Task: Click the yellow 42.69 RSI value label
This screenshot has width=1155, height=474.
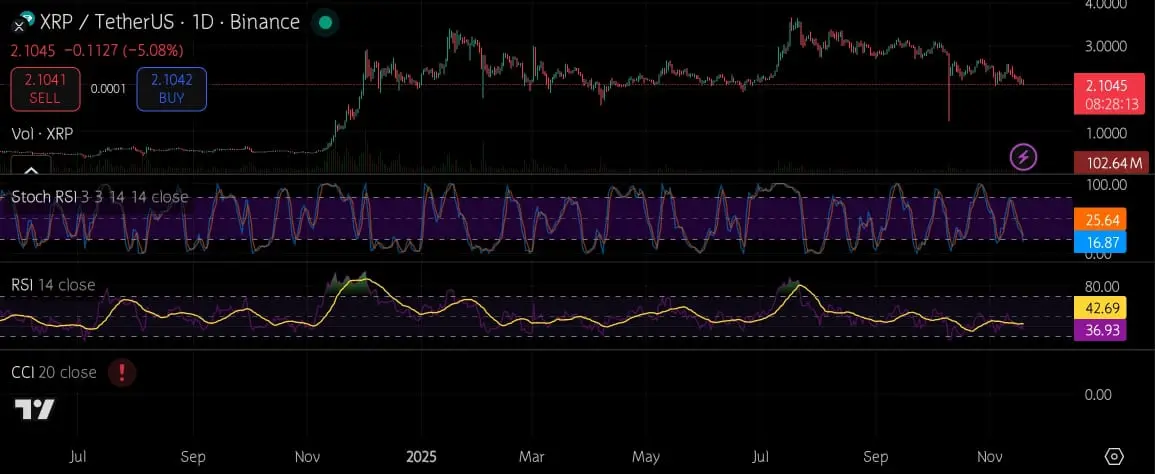Action: [1098, 307]
